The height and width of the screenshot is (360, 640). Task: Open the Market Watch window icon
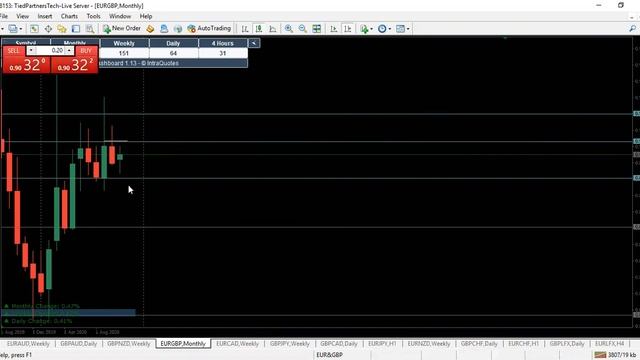[x=34, y=29]
